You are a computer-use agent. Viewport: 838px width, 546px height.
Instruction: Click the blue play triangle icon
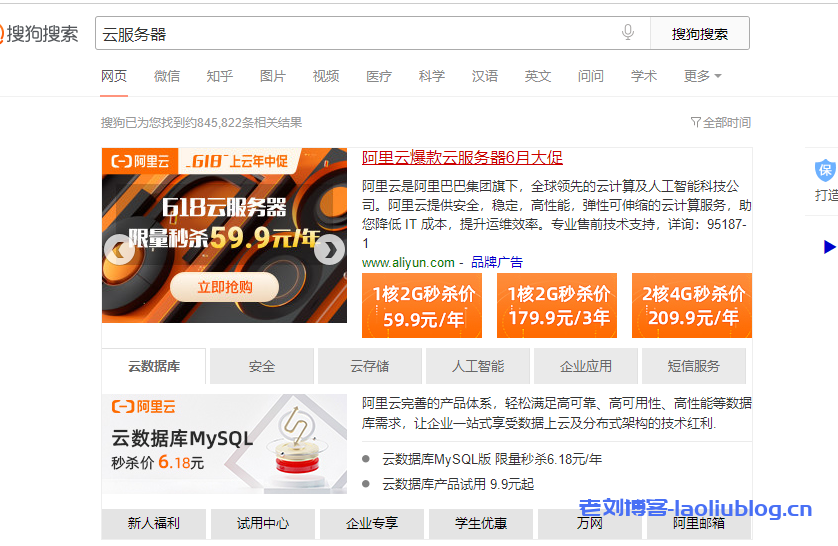pyautogui.click(x=829, y=247)
